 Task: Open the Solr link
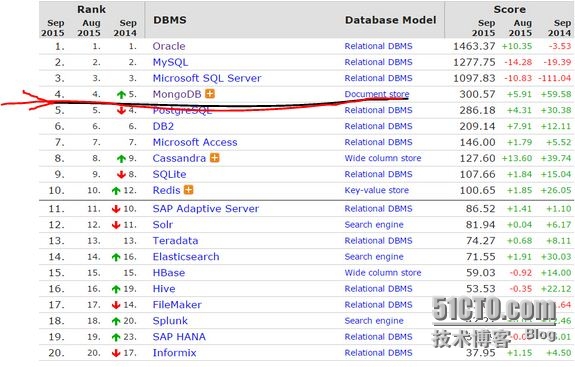pyautogui.click(x=163, y=224)
